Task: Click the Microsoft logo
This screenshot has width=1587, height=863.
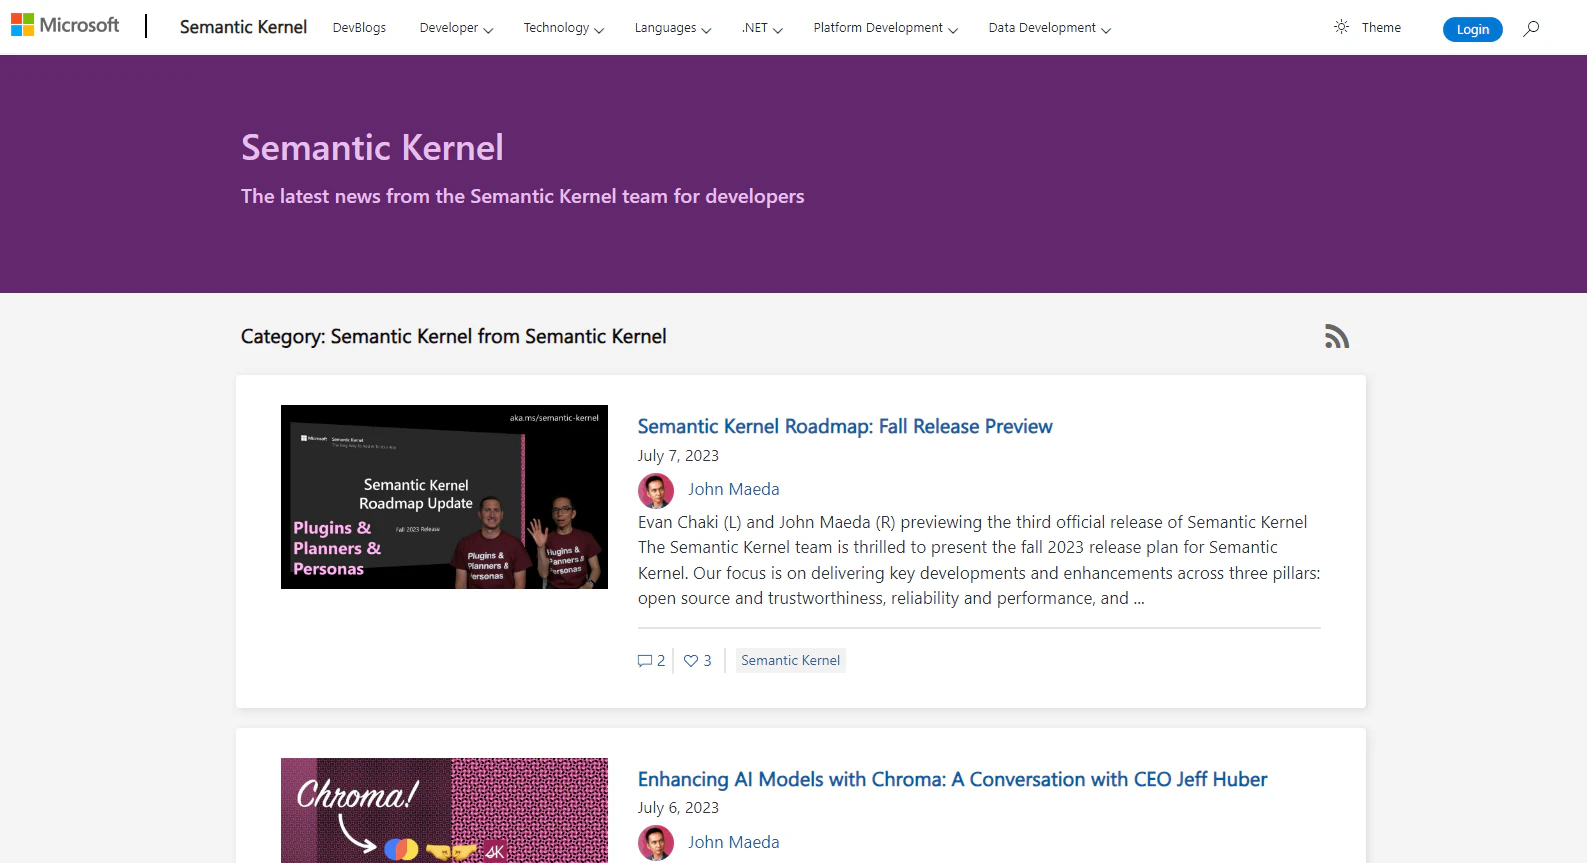Action: click(x=65, y=25)
